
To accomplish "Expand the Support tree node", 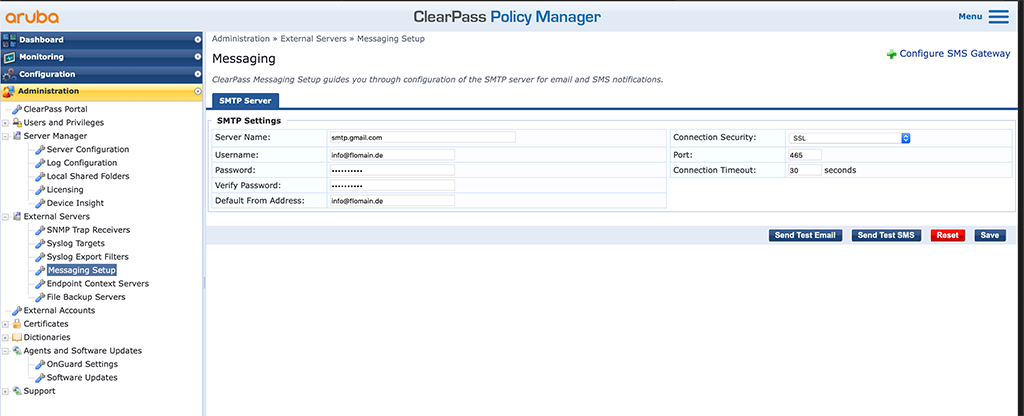I will pos(5,391).
